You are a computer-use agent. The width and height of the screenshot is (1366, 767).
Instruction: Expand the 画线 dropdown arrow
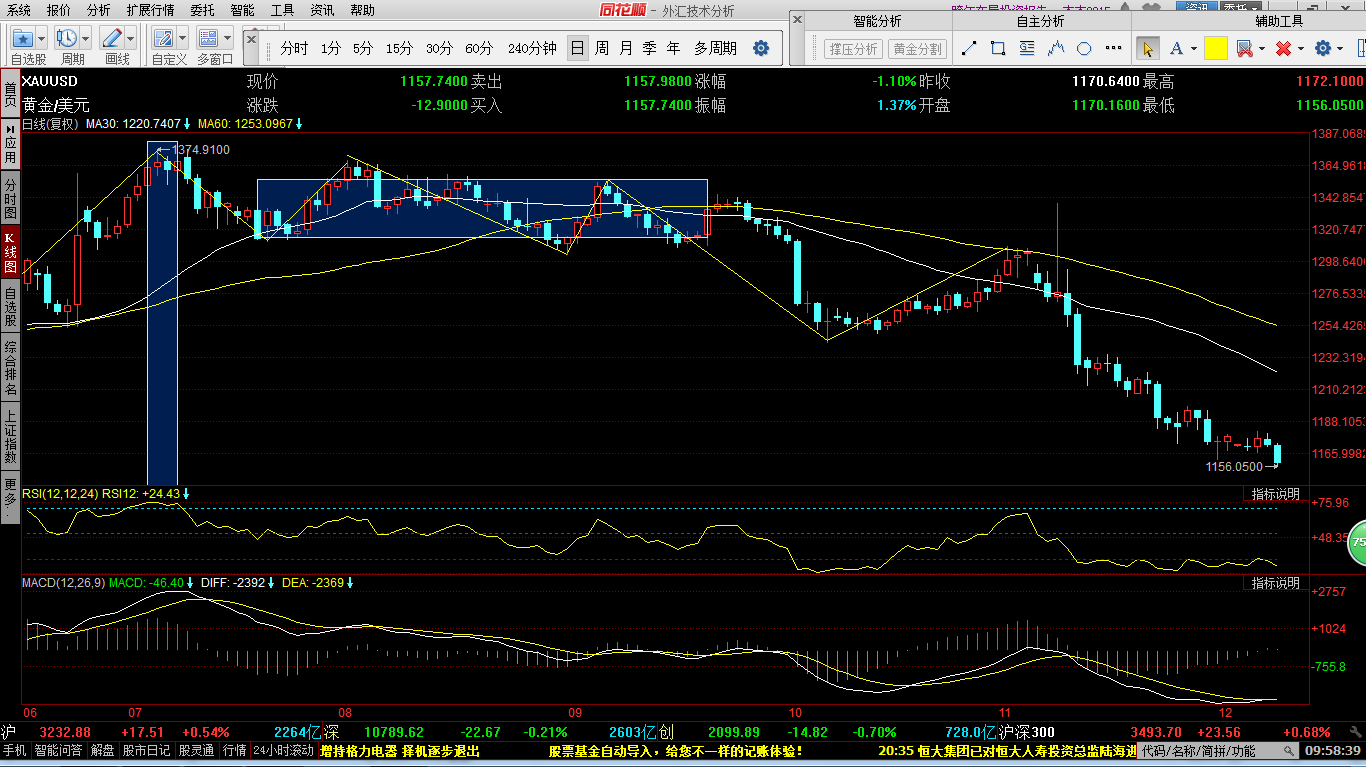(132, 39)
